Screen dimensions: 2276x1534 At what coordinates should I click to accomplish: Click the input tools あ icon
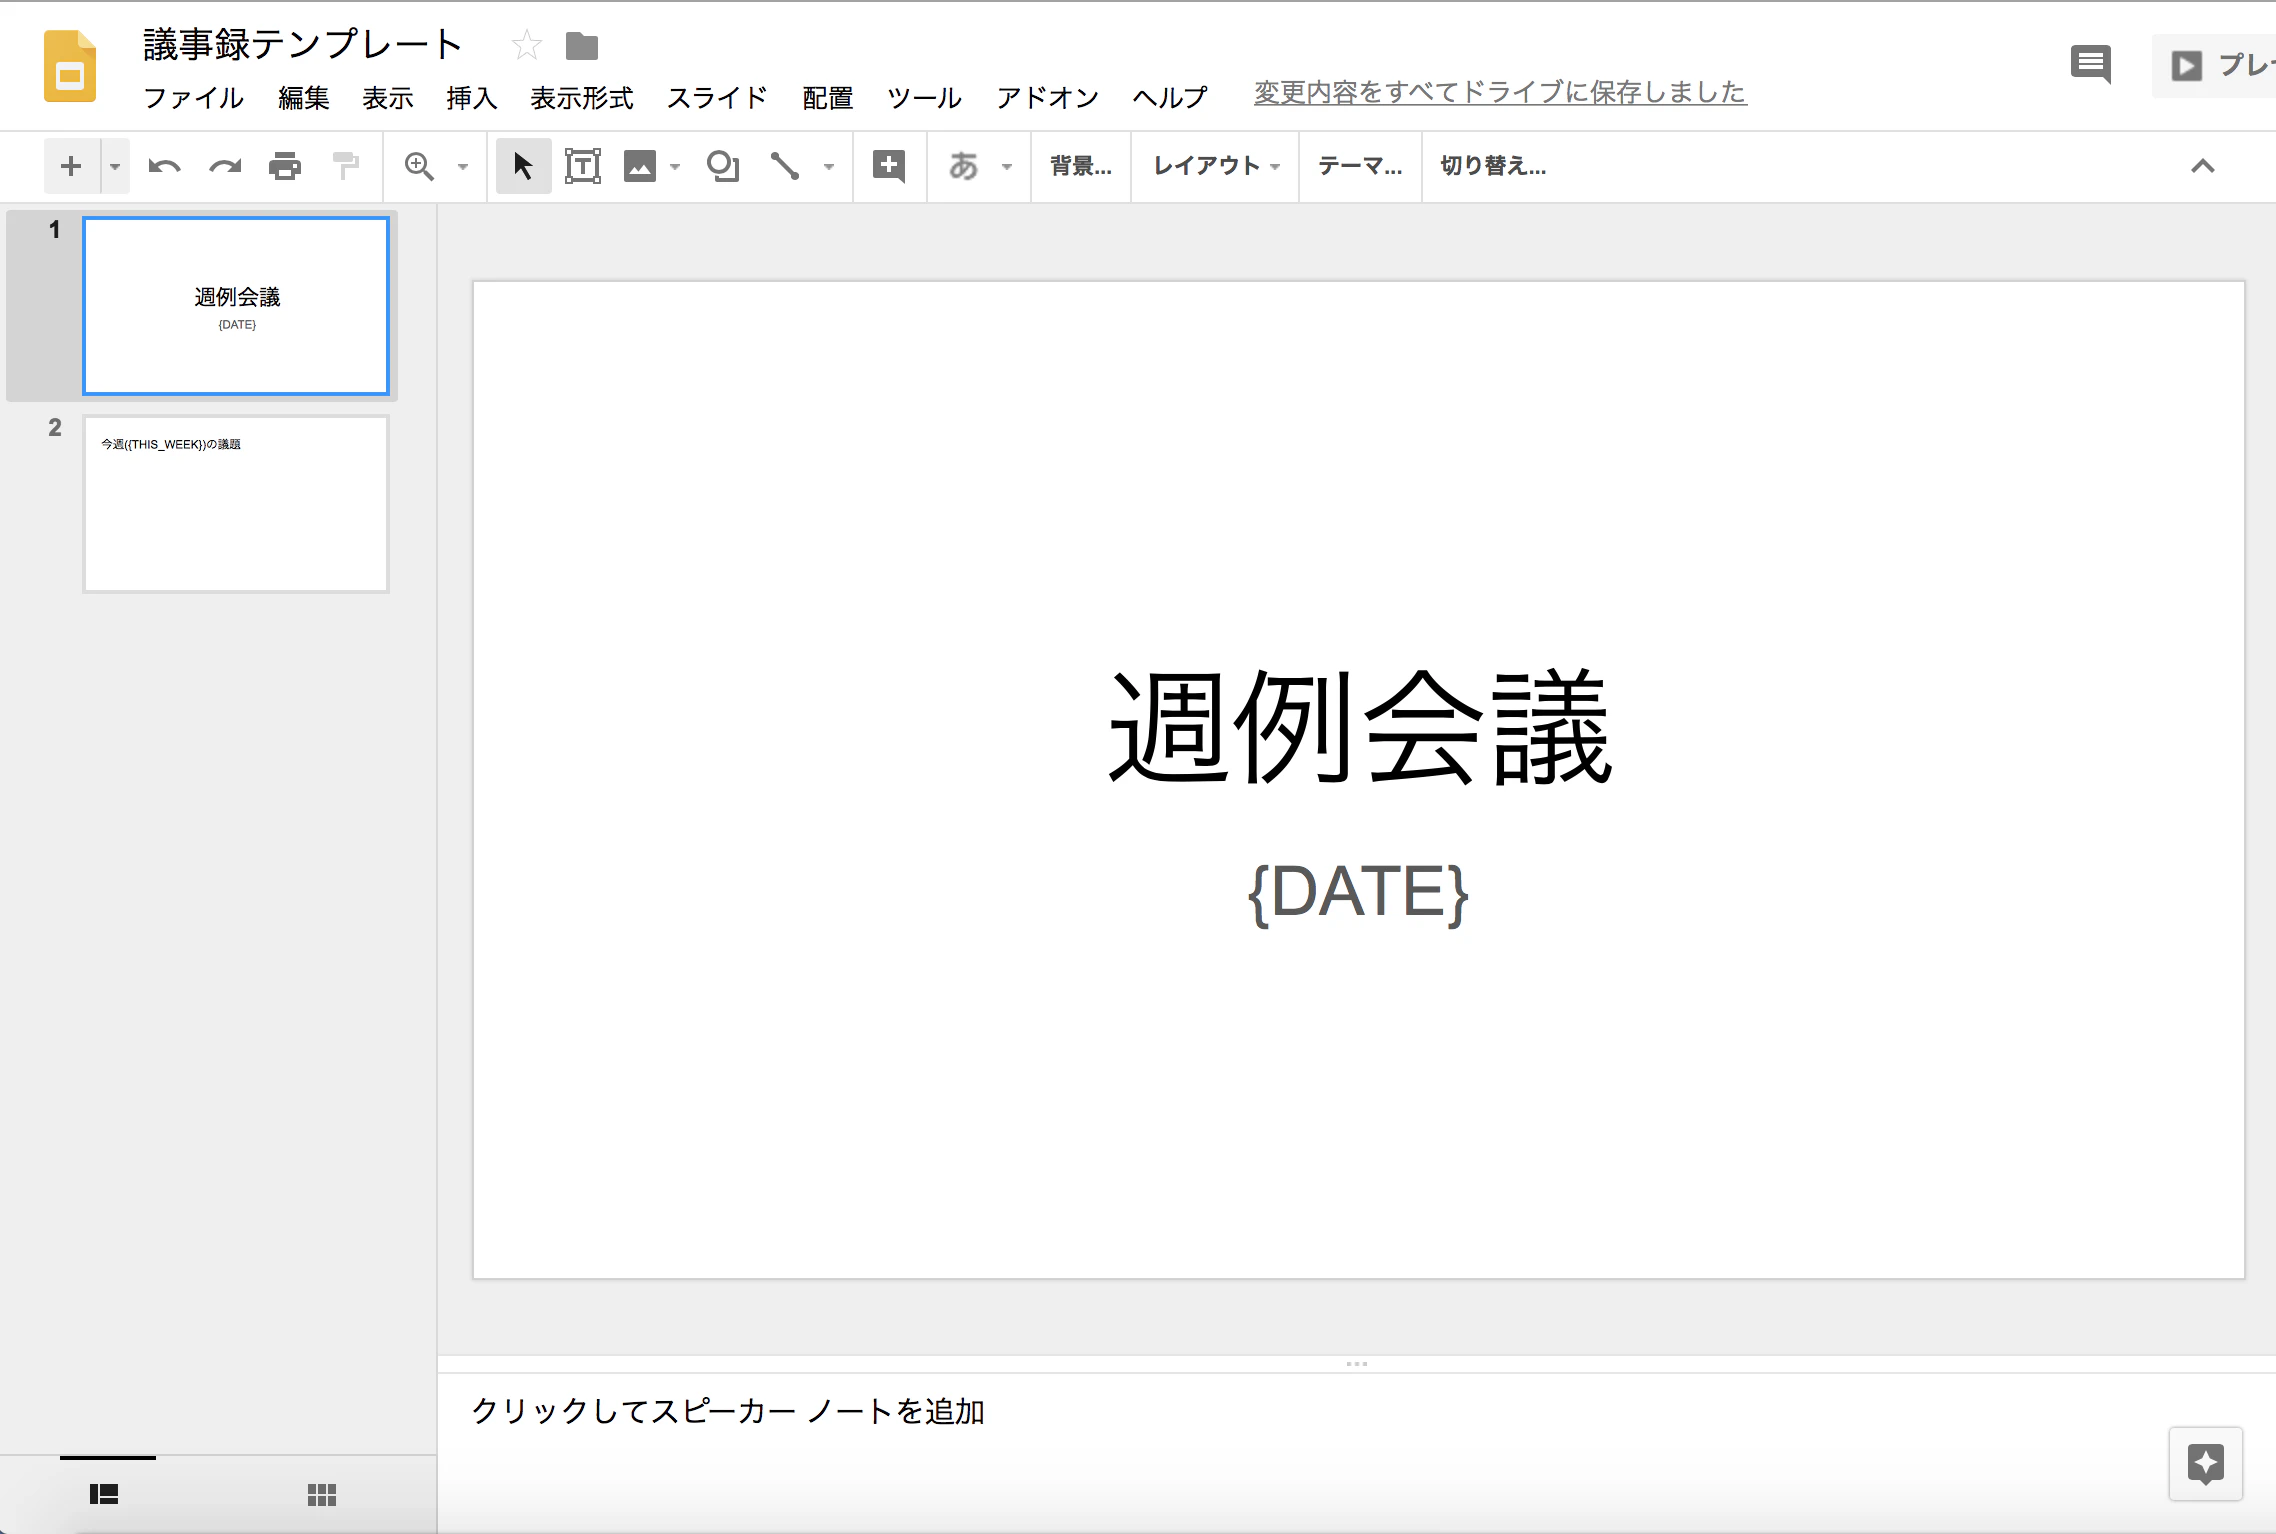[x=964, y=166]
